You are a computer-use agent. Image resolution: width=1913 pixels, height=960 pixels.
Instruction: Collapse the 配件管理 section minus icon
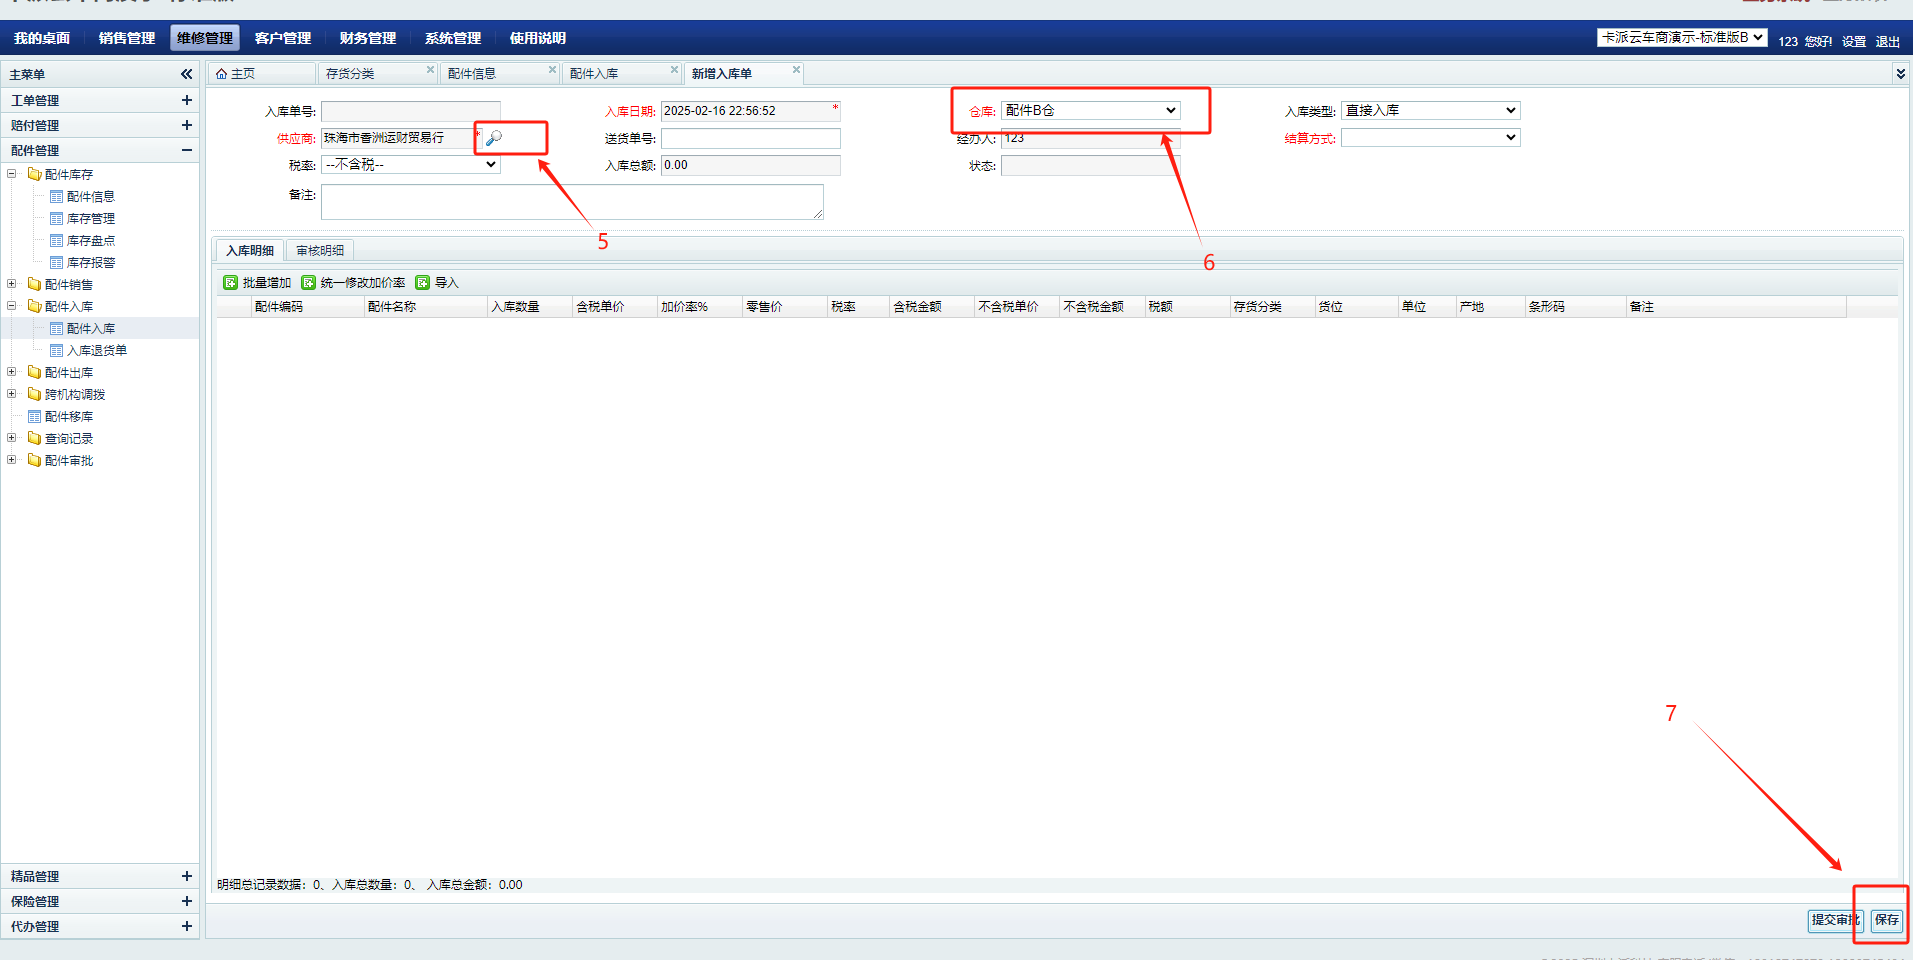(186, 150)
